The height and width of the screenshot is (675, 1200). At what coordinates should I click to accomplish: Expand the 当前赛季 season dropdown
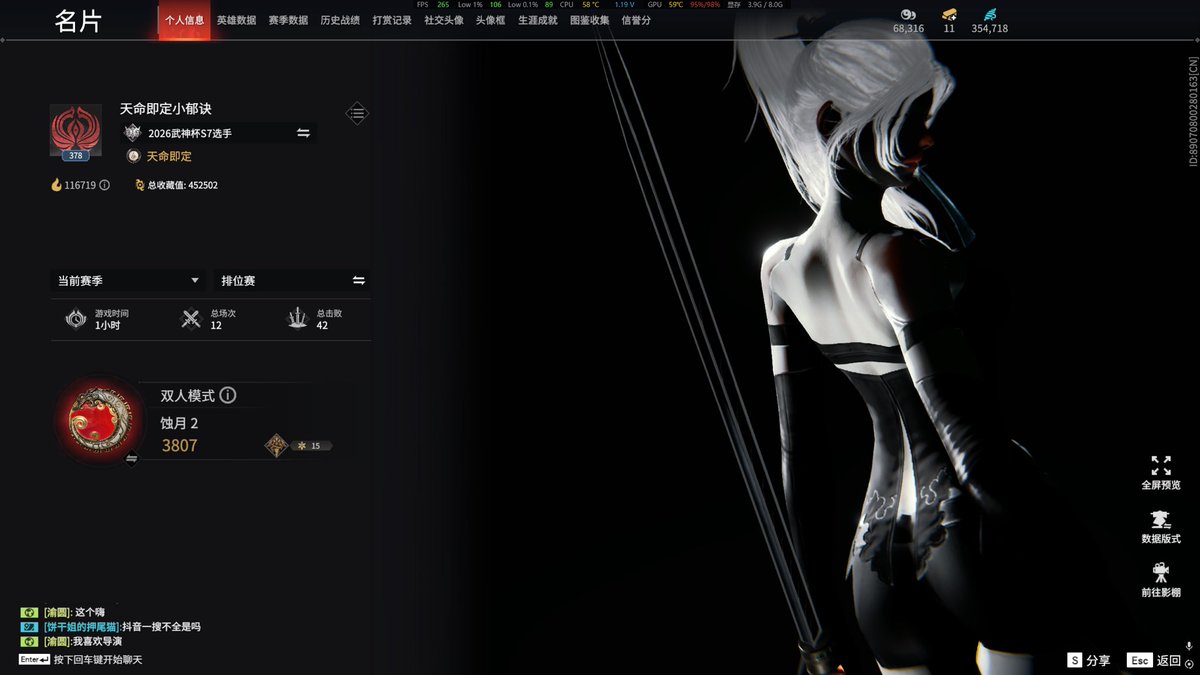pyautogui.click(x=128, y=281)
